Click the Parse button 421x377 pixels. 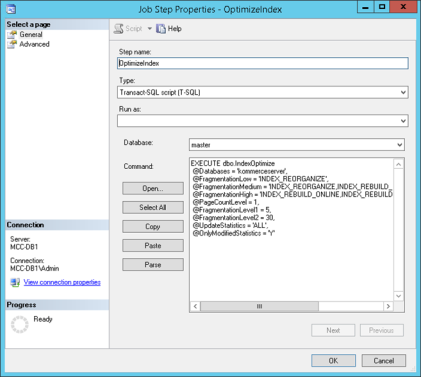tap(153, 265)
